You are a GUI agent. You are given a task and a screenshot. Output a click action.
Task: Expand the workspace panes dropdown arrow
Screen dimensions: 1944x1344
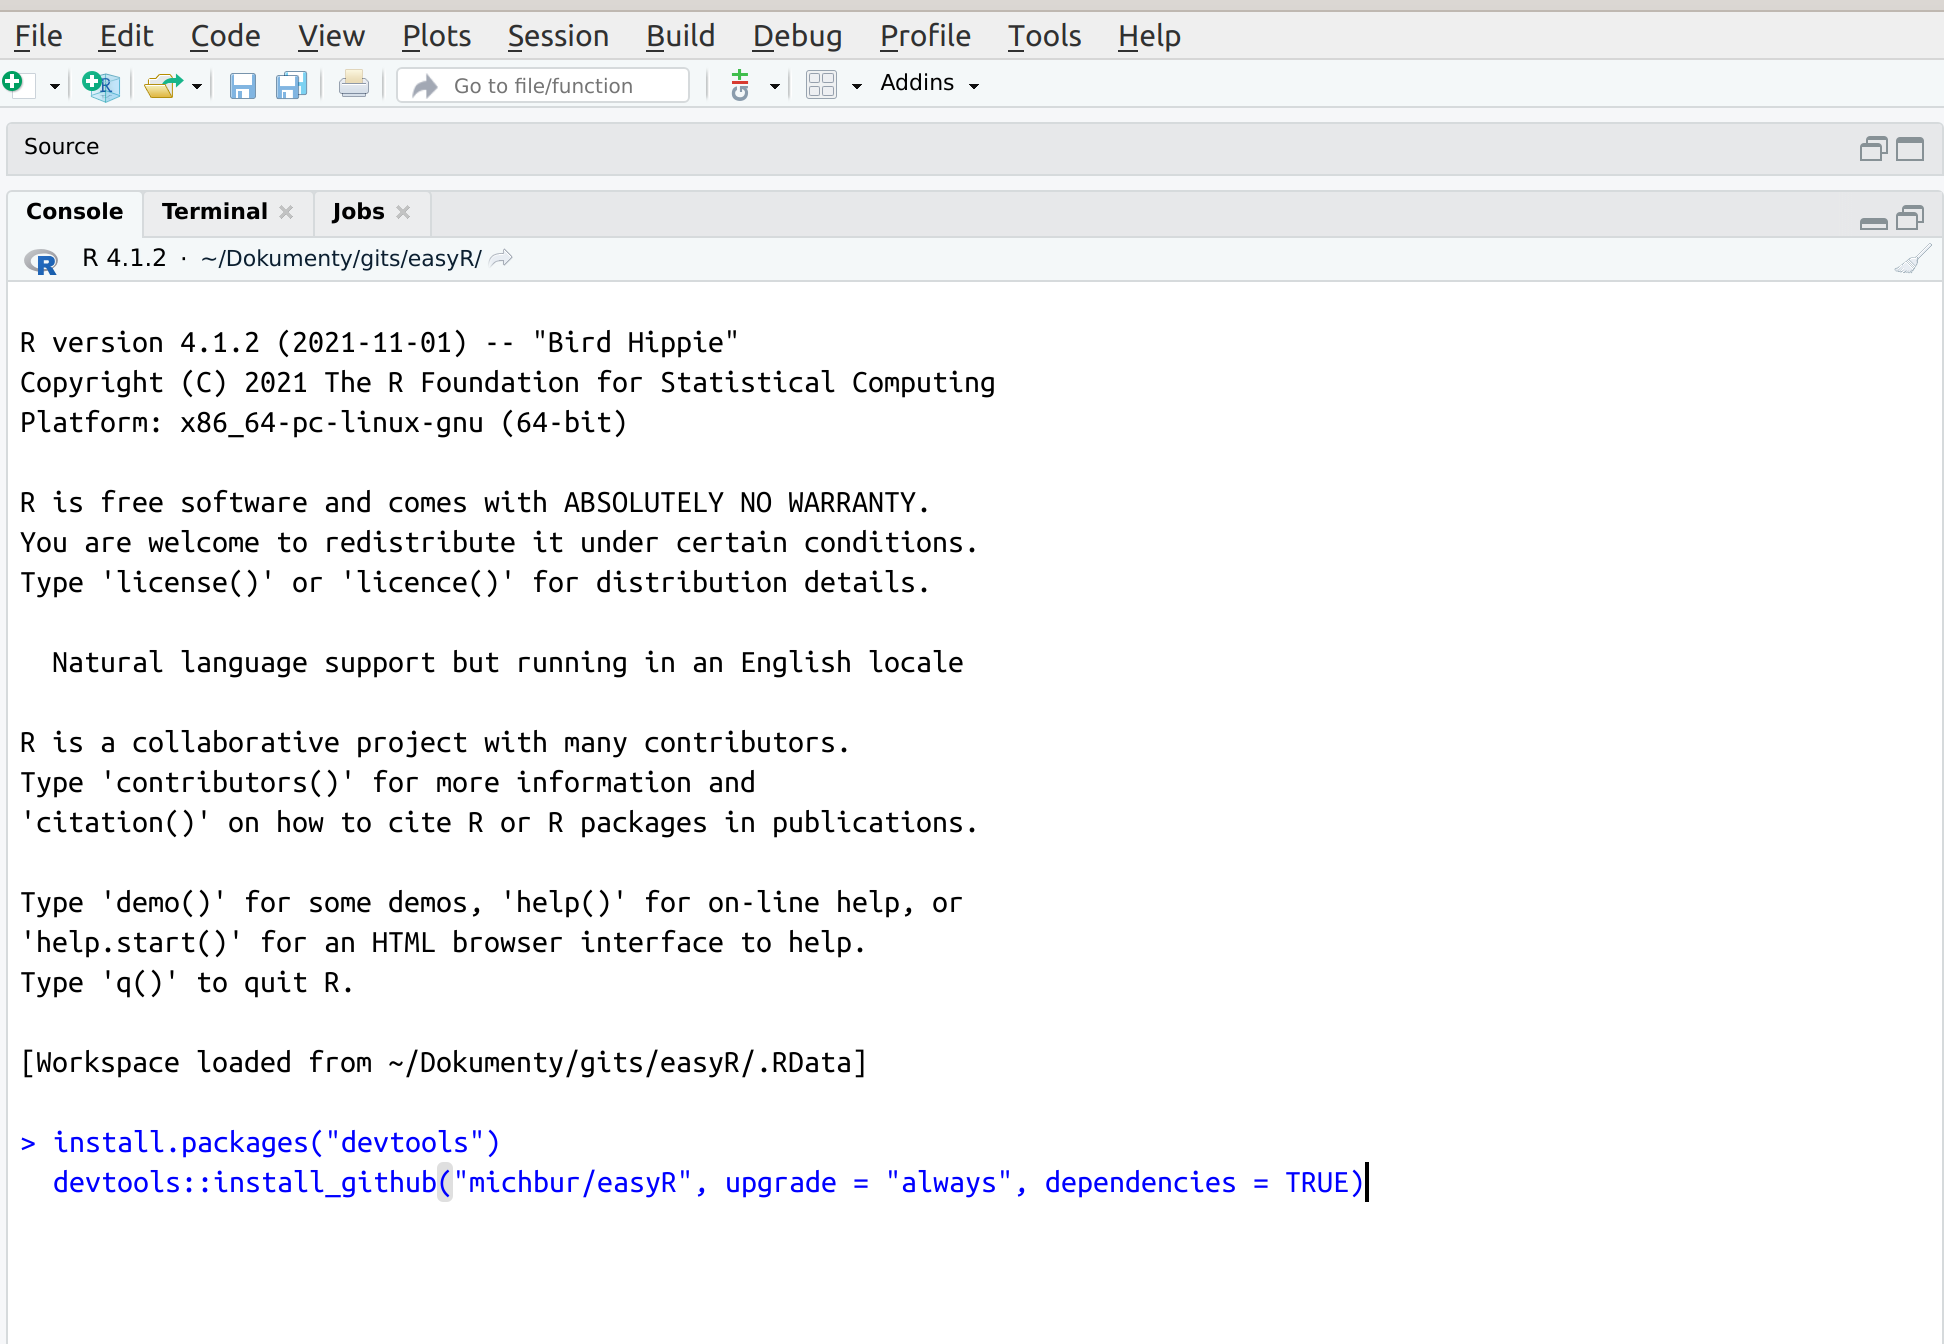857,86
